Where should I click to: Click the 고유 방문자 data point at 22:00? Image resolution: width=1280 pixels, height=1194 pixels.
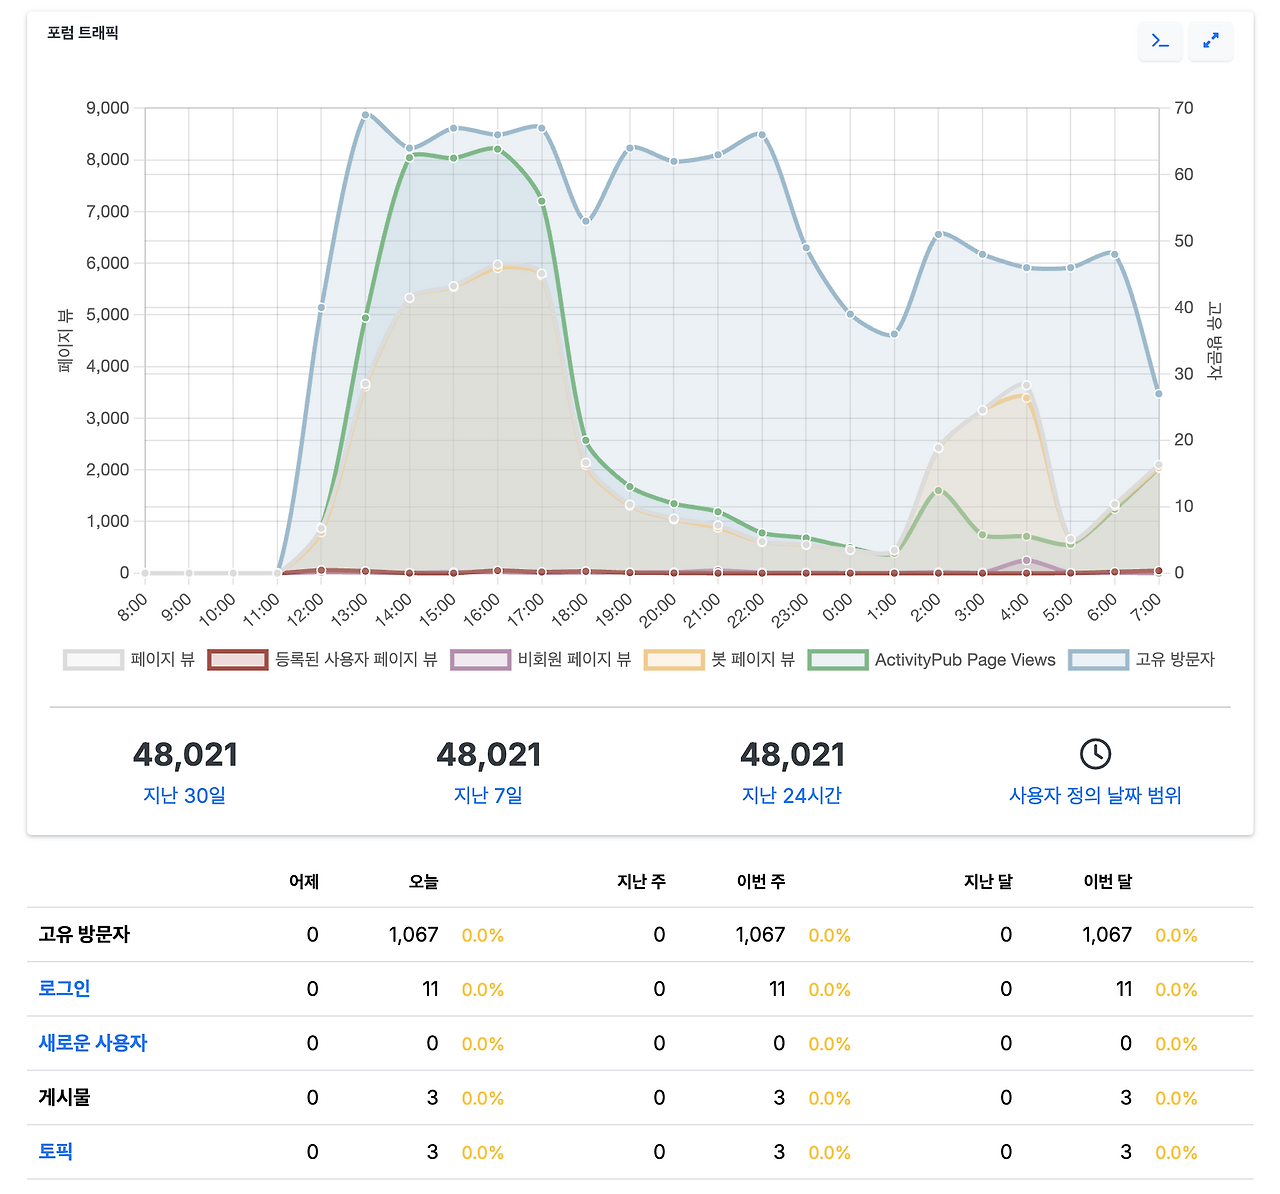tap(762, 135)
